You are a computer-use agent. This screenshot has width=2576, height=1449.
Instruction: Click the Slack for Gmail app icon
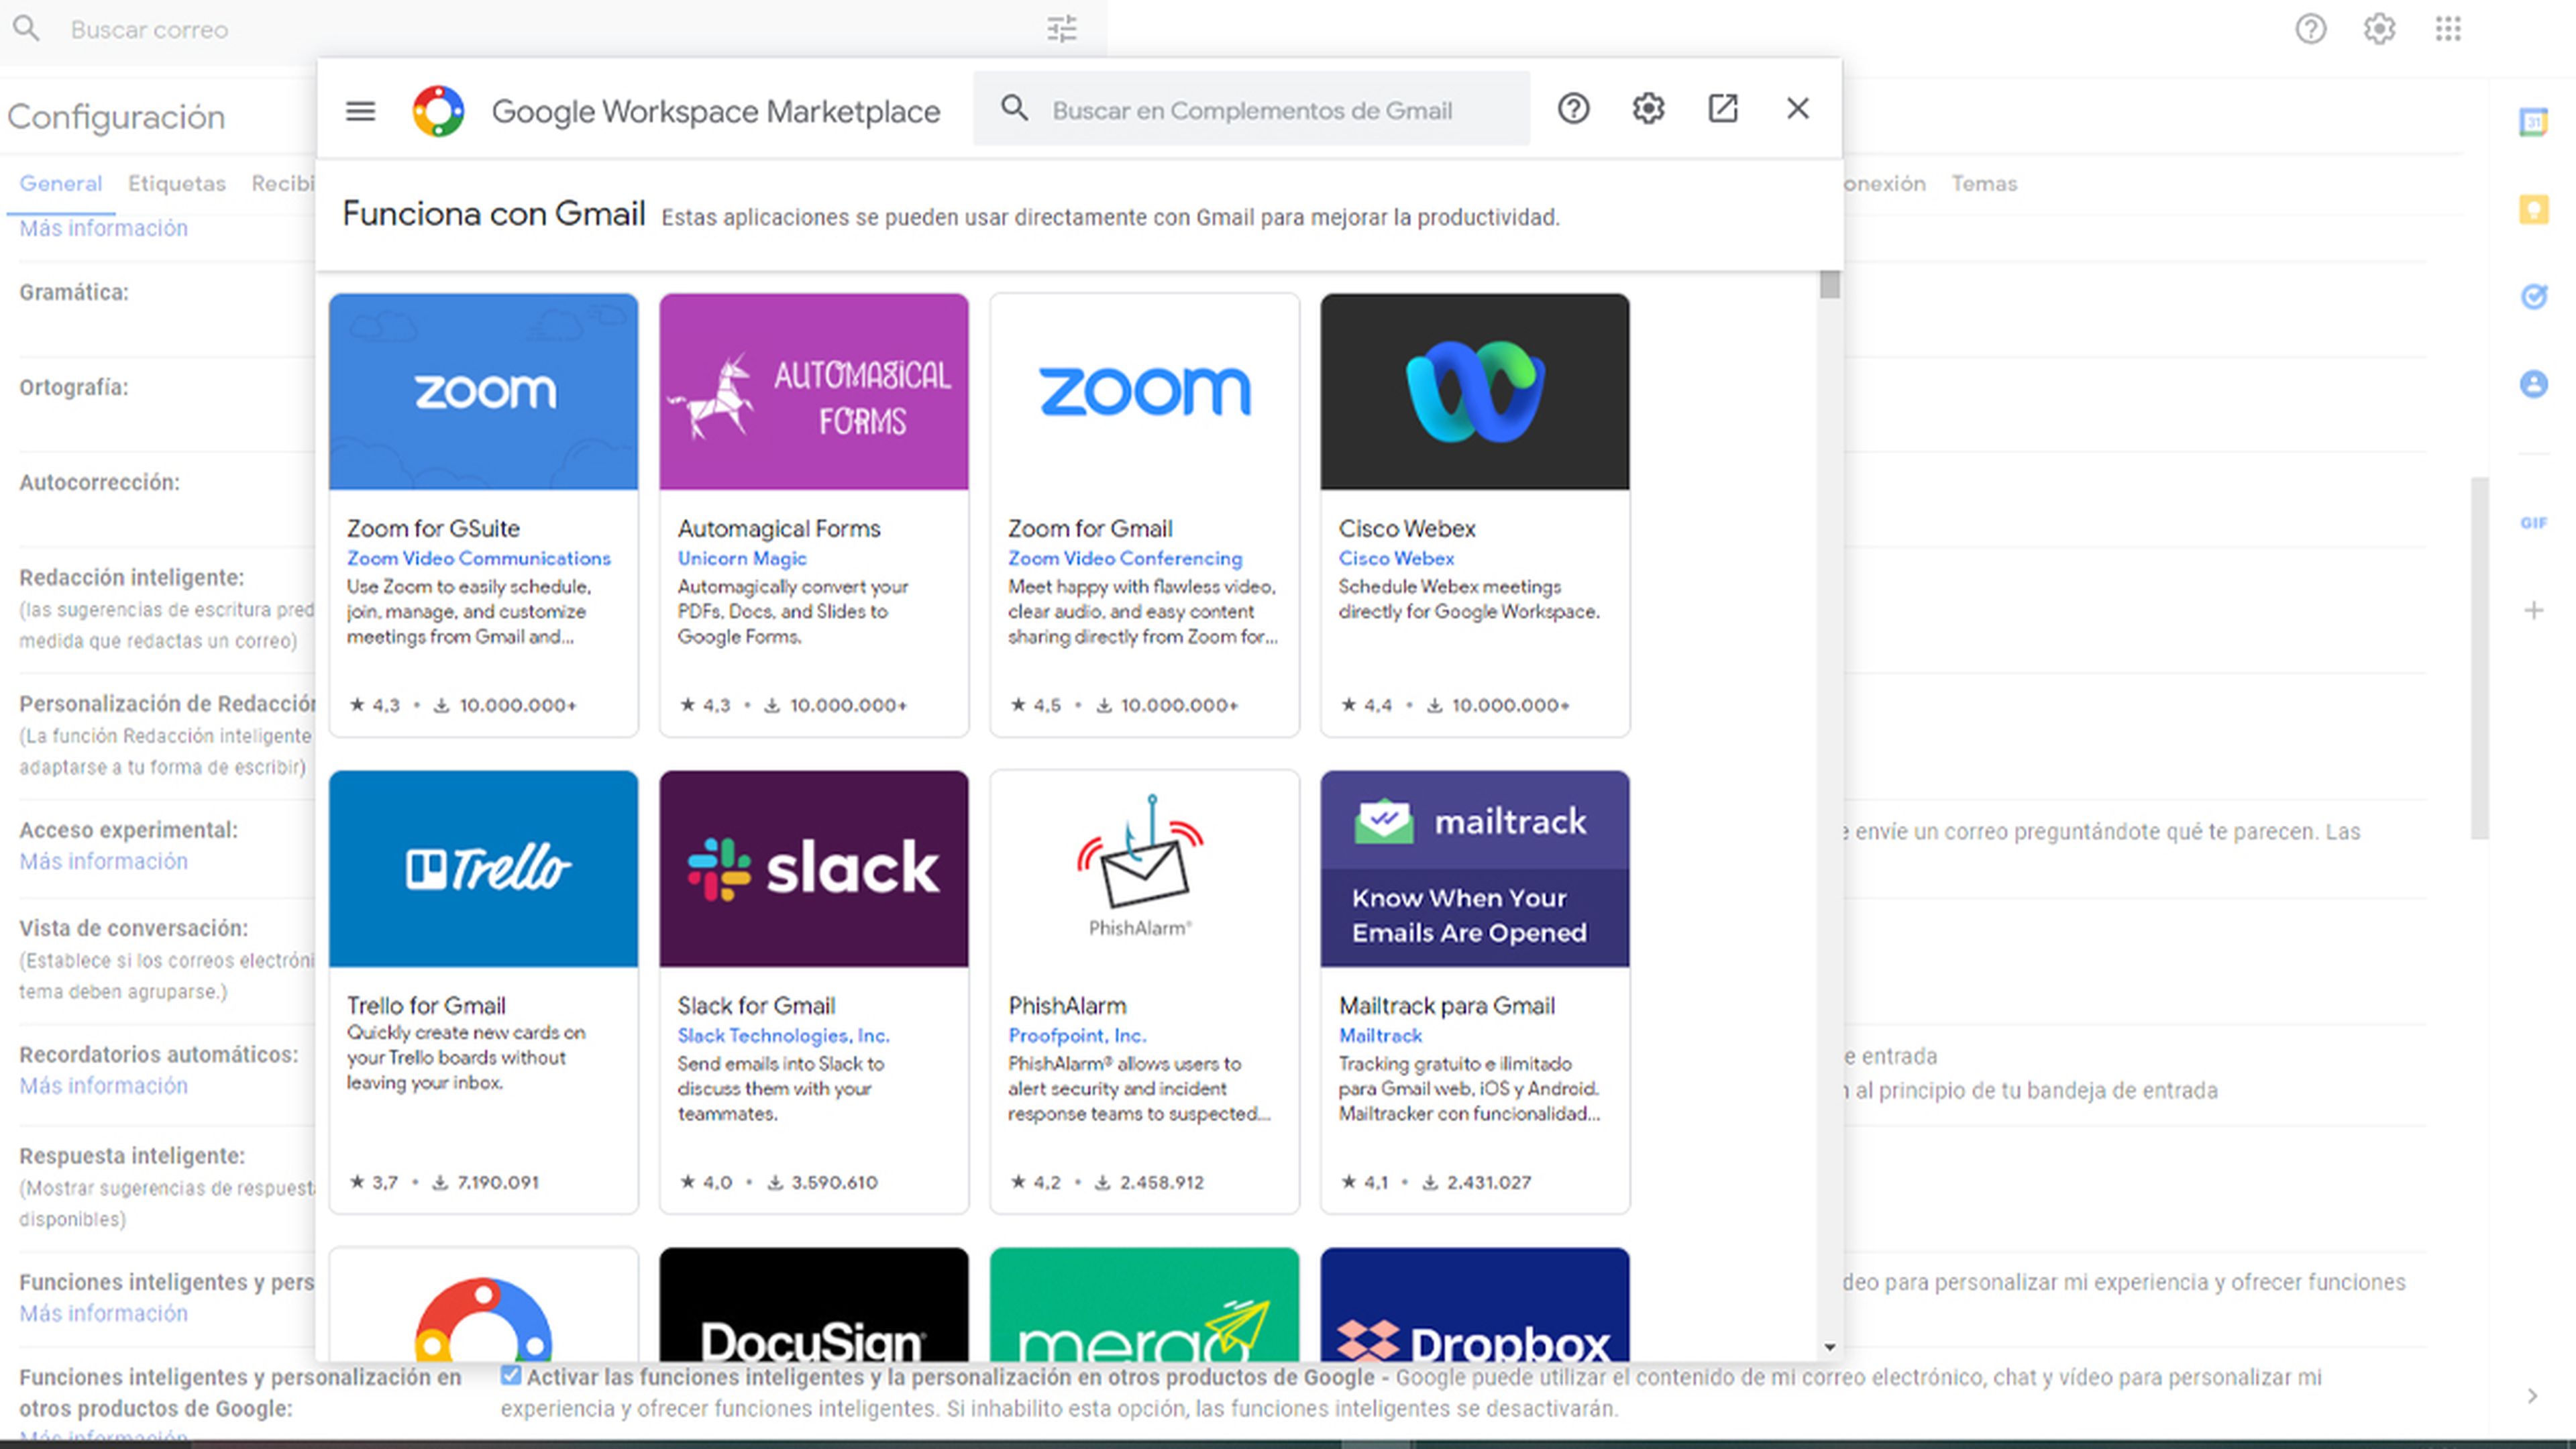point(814,867)
